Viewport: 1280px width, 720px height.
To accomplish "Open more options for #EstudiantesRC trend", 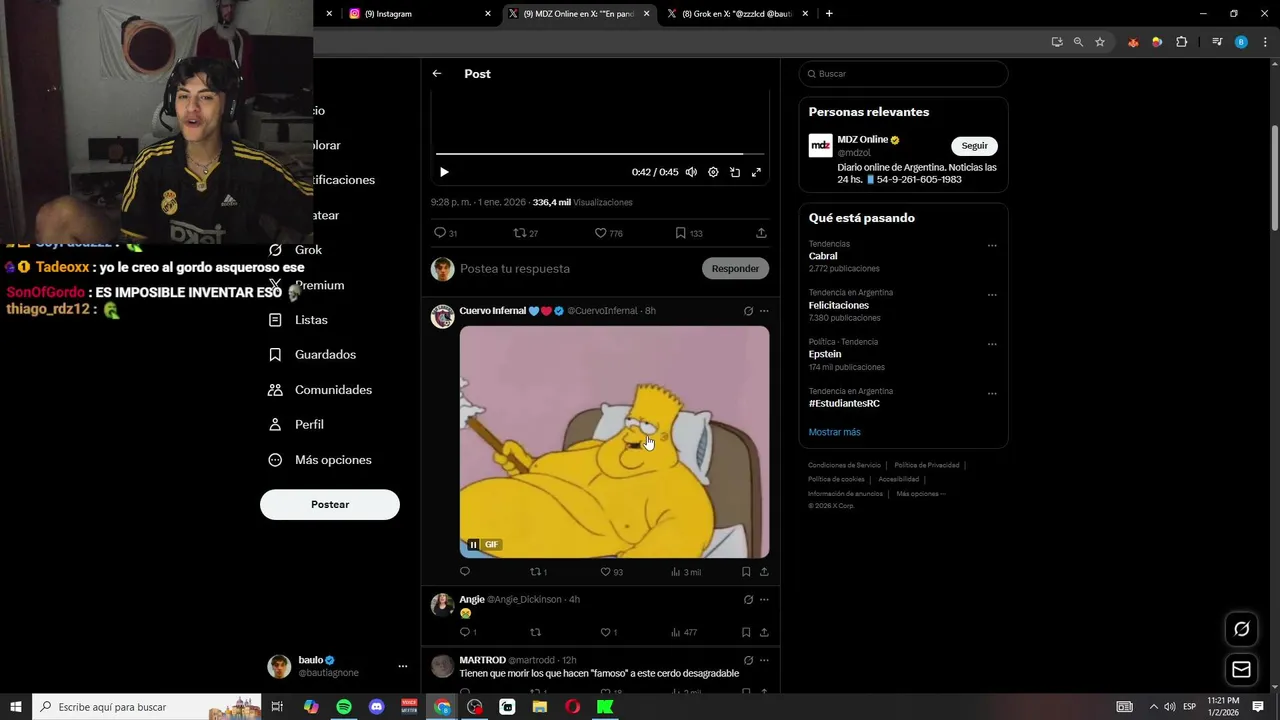I will point(992,393).
